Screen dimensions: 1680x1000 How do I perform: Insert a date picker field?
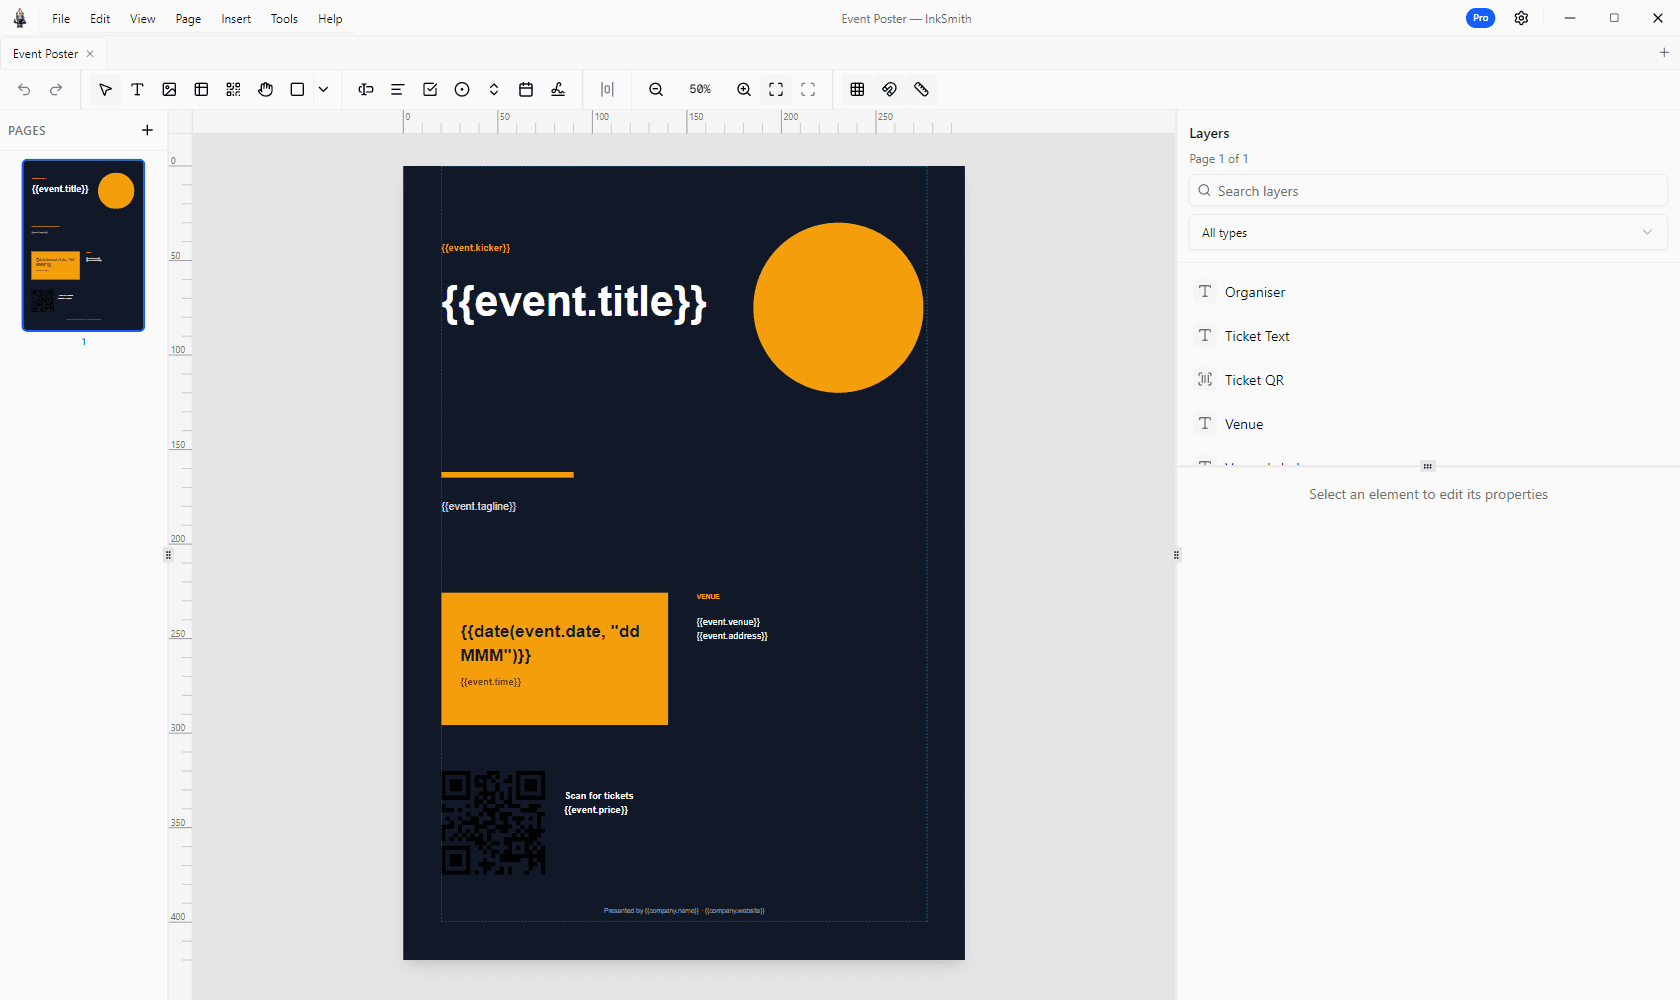pyautogui.click(x=526, y=89)
